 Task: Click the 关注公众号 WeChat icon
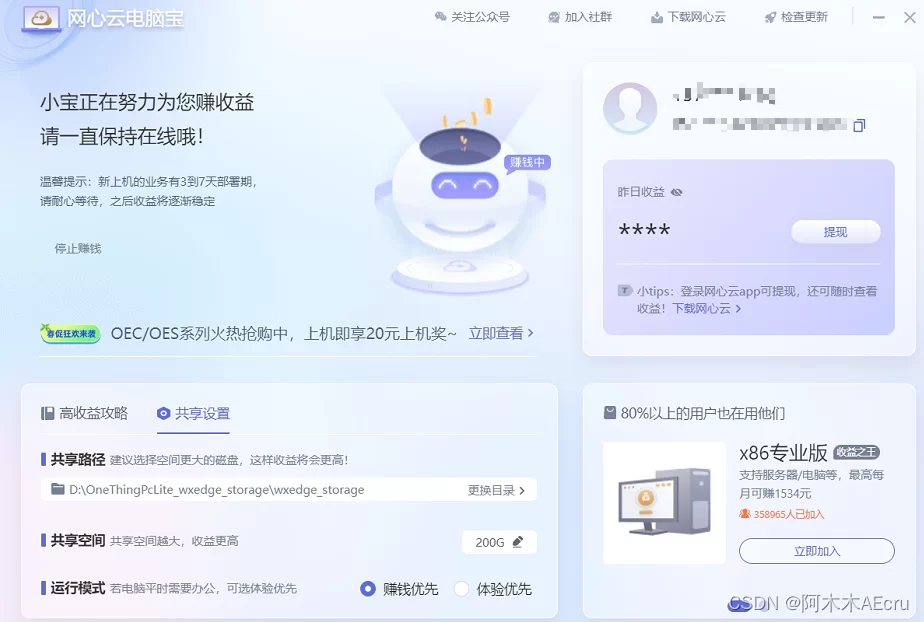[441, 17]
